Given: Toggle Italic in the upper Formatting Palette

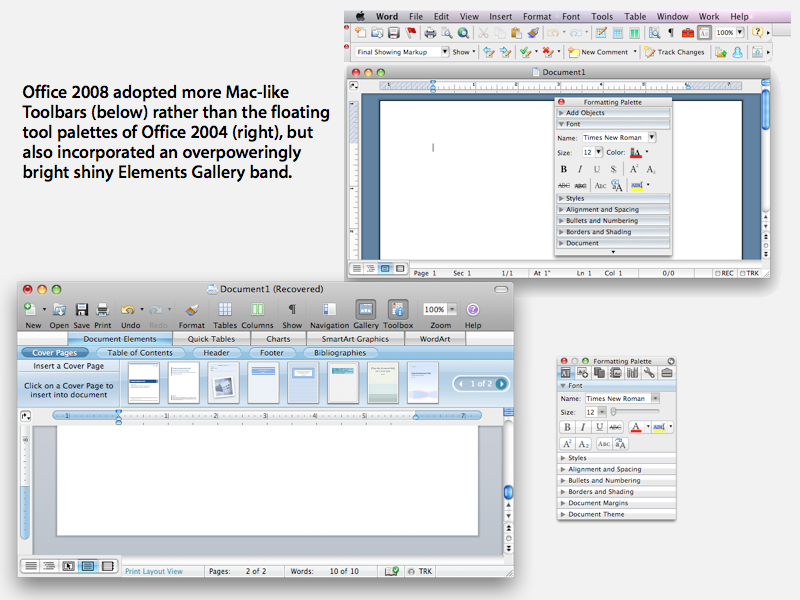Looking at the screenshot, I should click(x=580, y=169).
